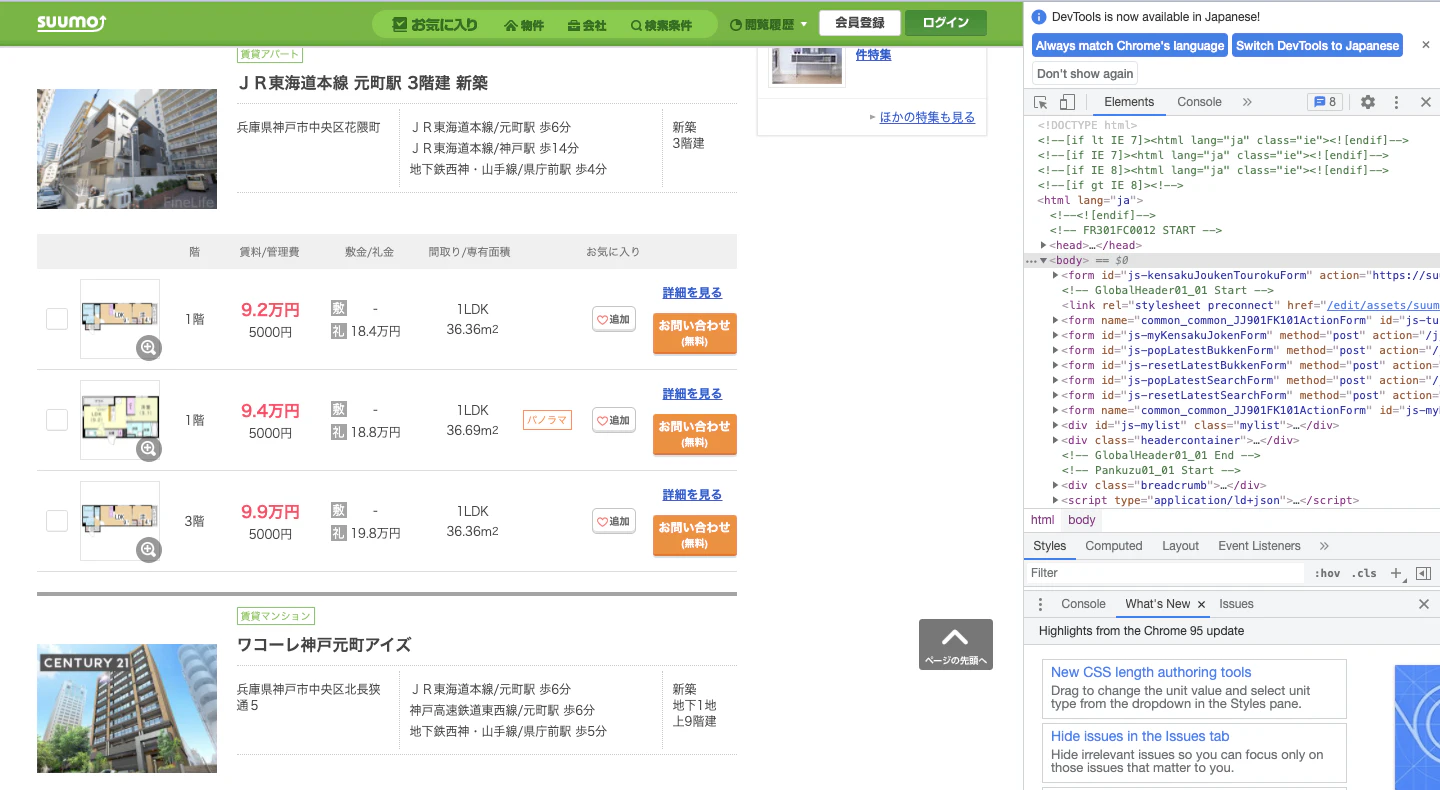The height and width of the screenshot is (790, 1440).
Task: Expand the 閲覧履歴 history dropdown
Action: click(769, 25)
